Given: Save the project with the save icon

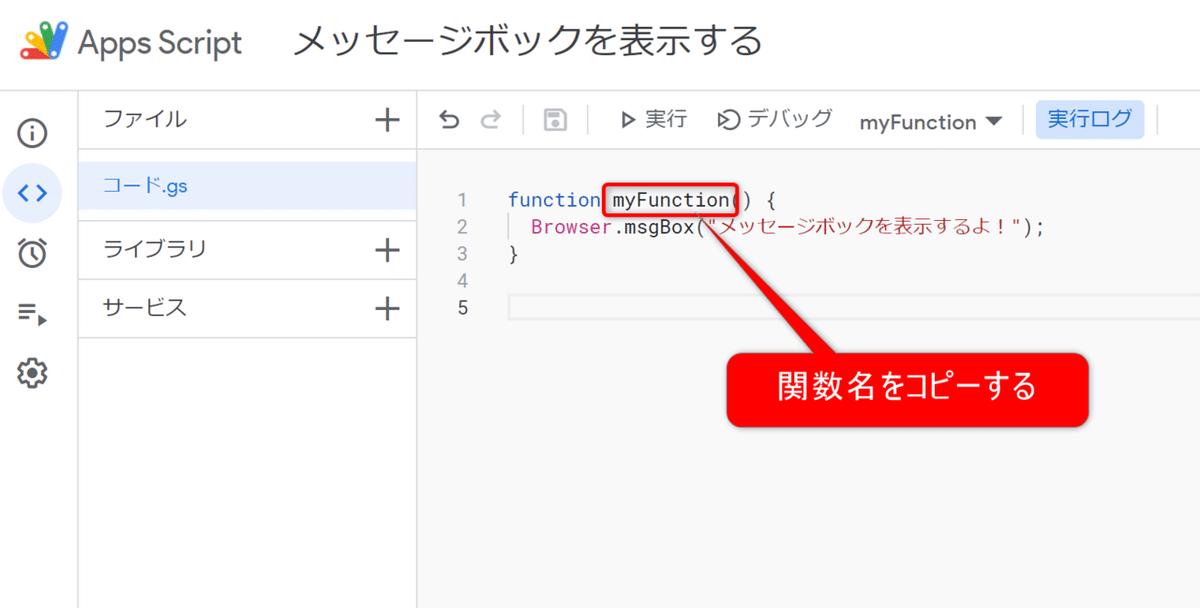Looking at the screenshot, I should coord(555,119).
